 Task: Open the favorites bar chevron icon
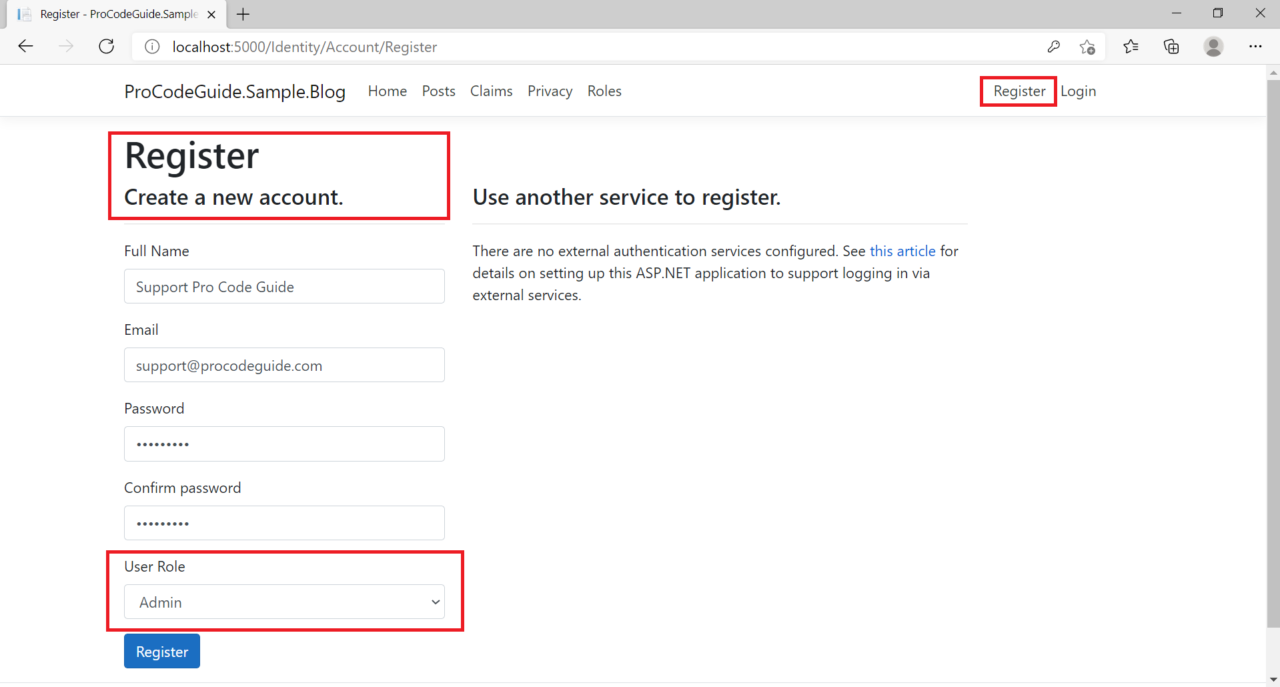click(x=1131, y=46)
